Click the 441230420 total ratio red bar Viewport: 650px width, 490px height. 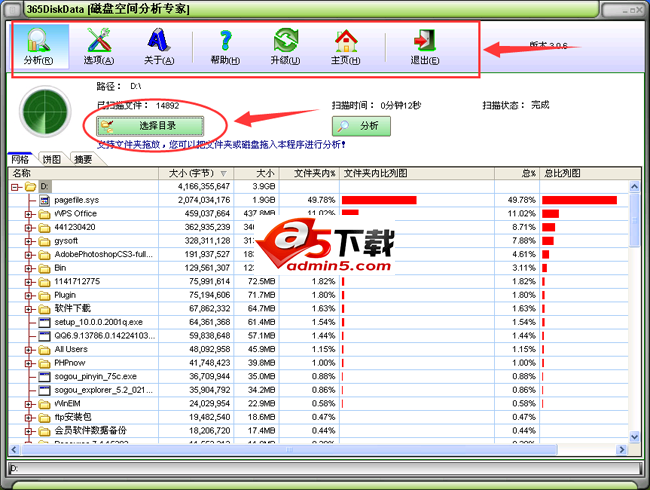548,228
